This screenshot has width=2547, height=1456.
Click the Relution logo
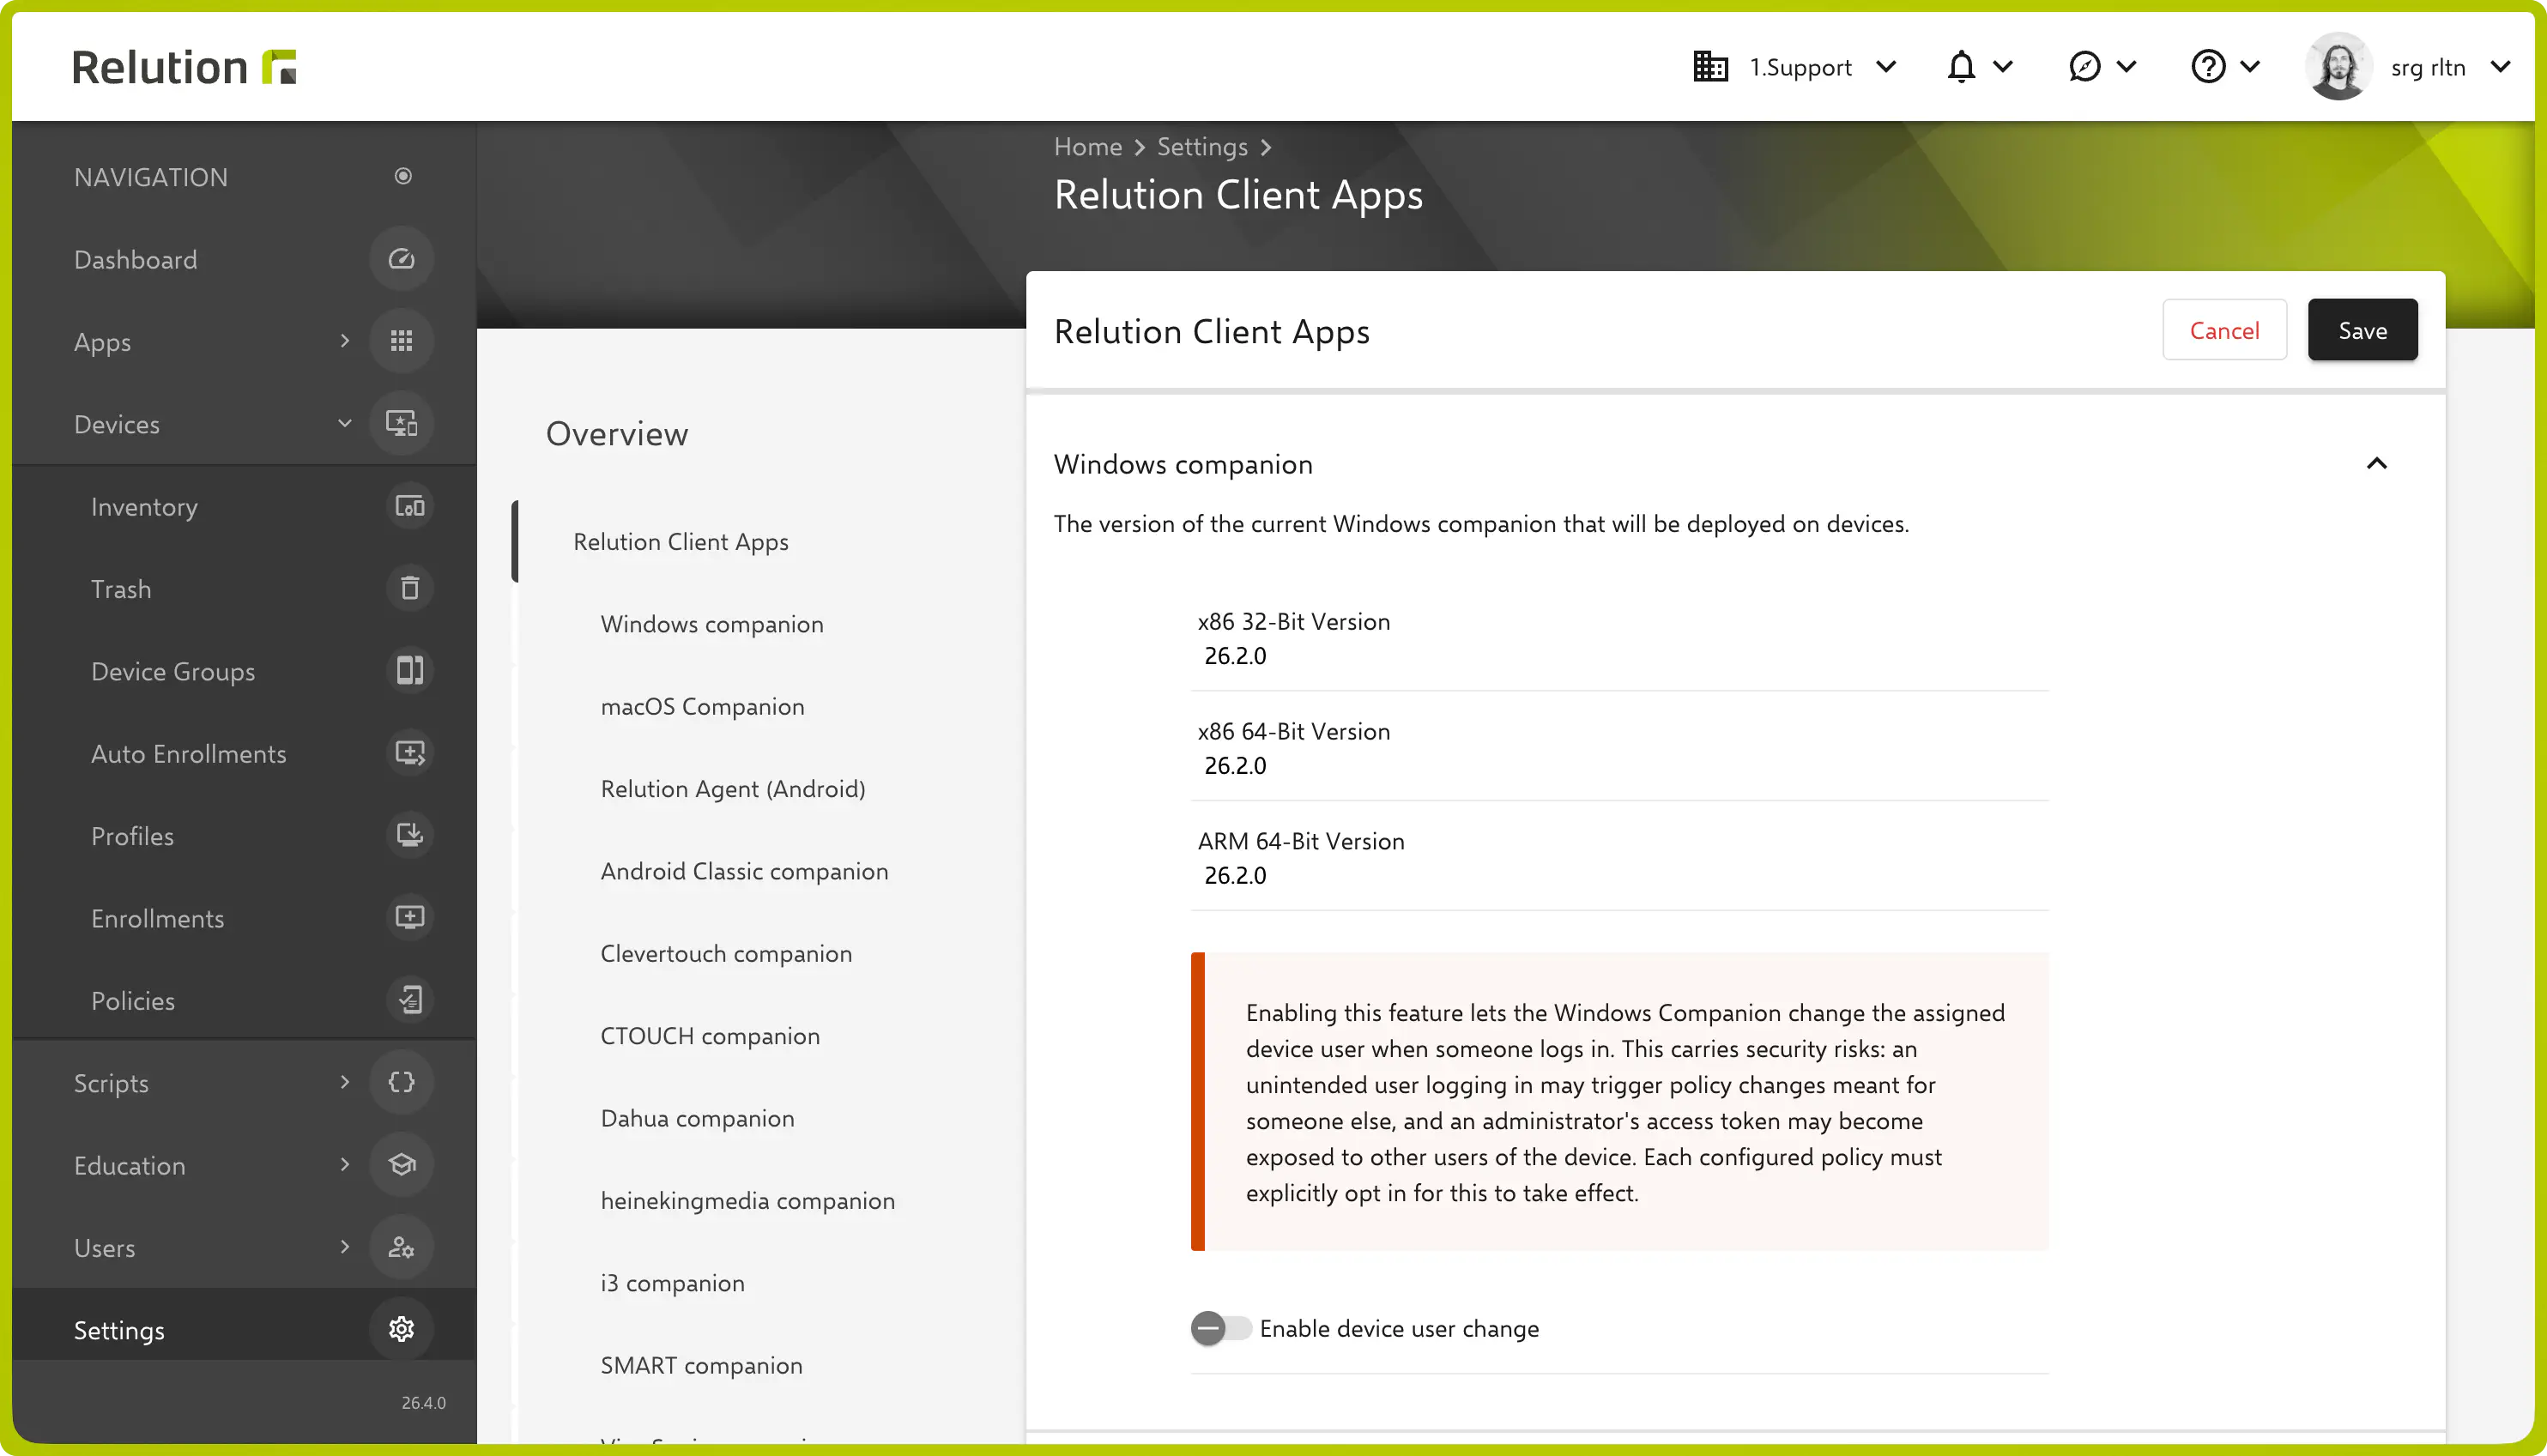(185, 67)
